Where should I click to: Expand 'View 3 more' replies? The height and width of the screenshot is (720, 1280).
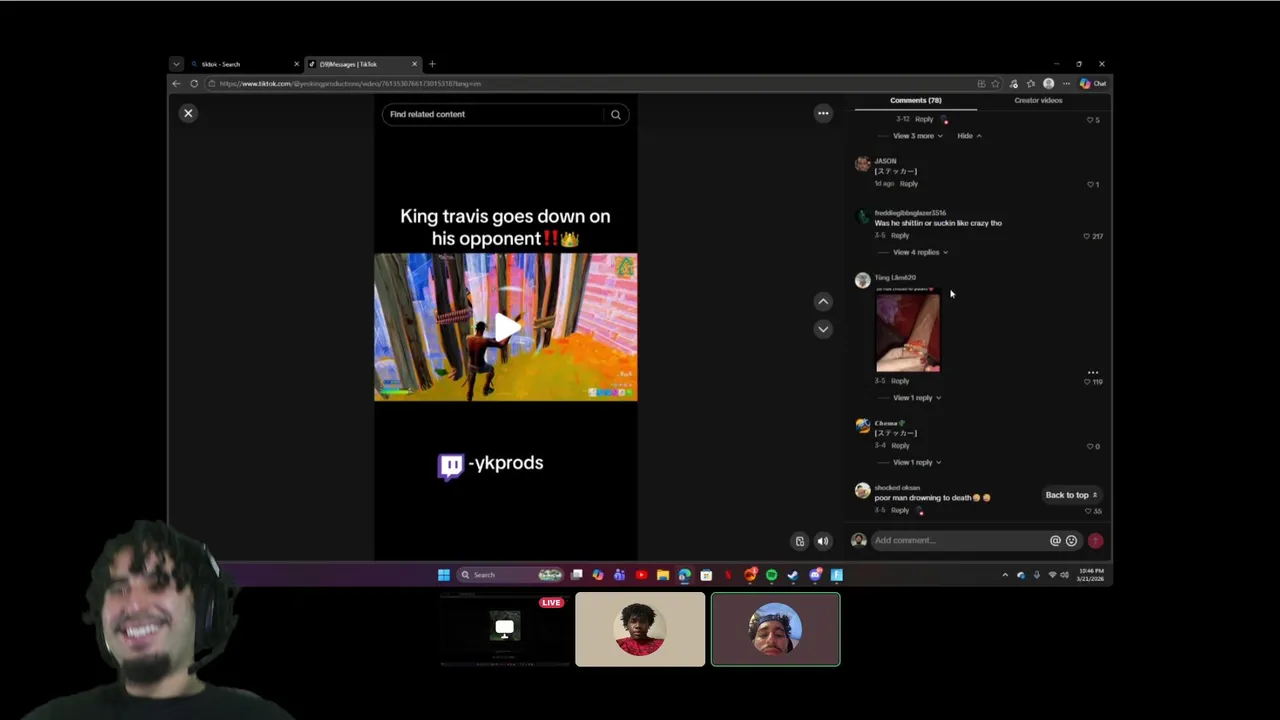pos(917,136)
